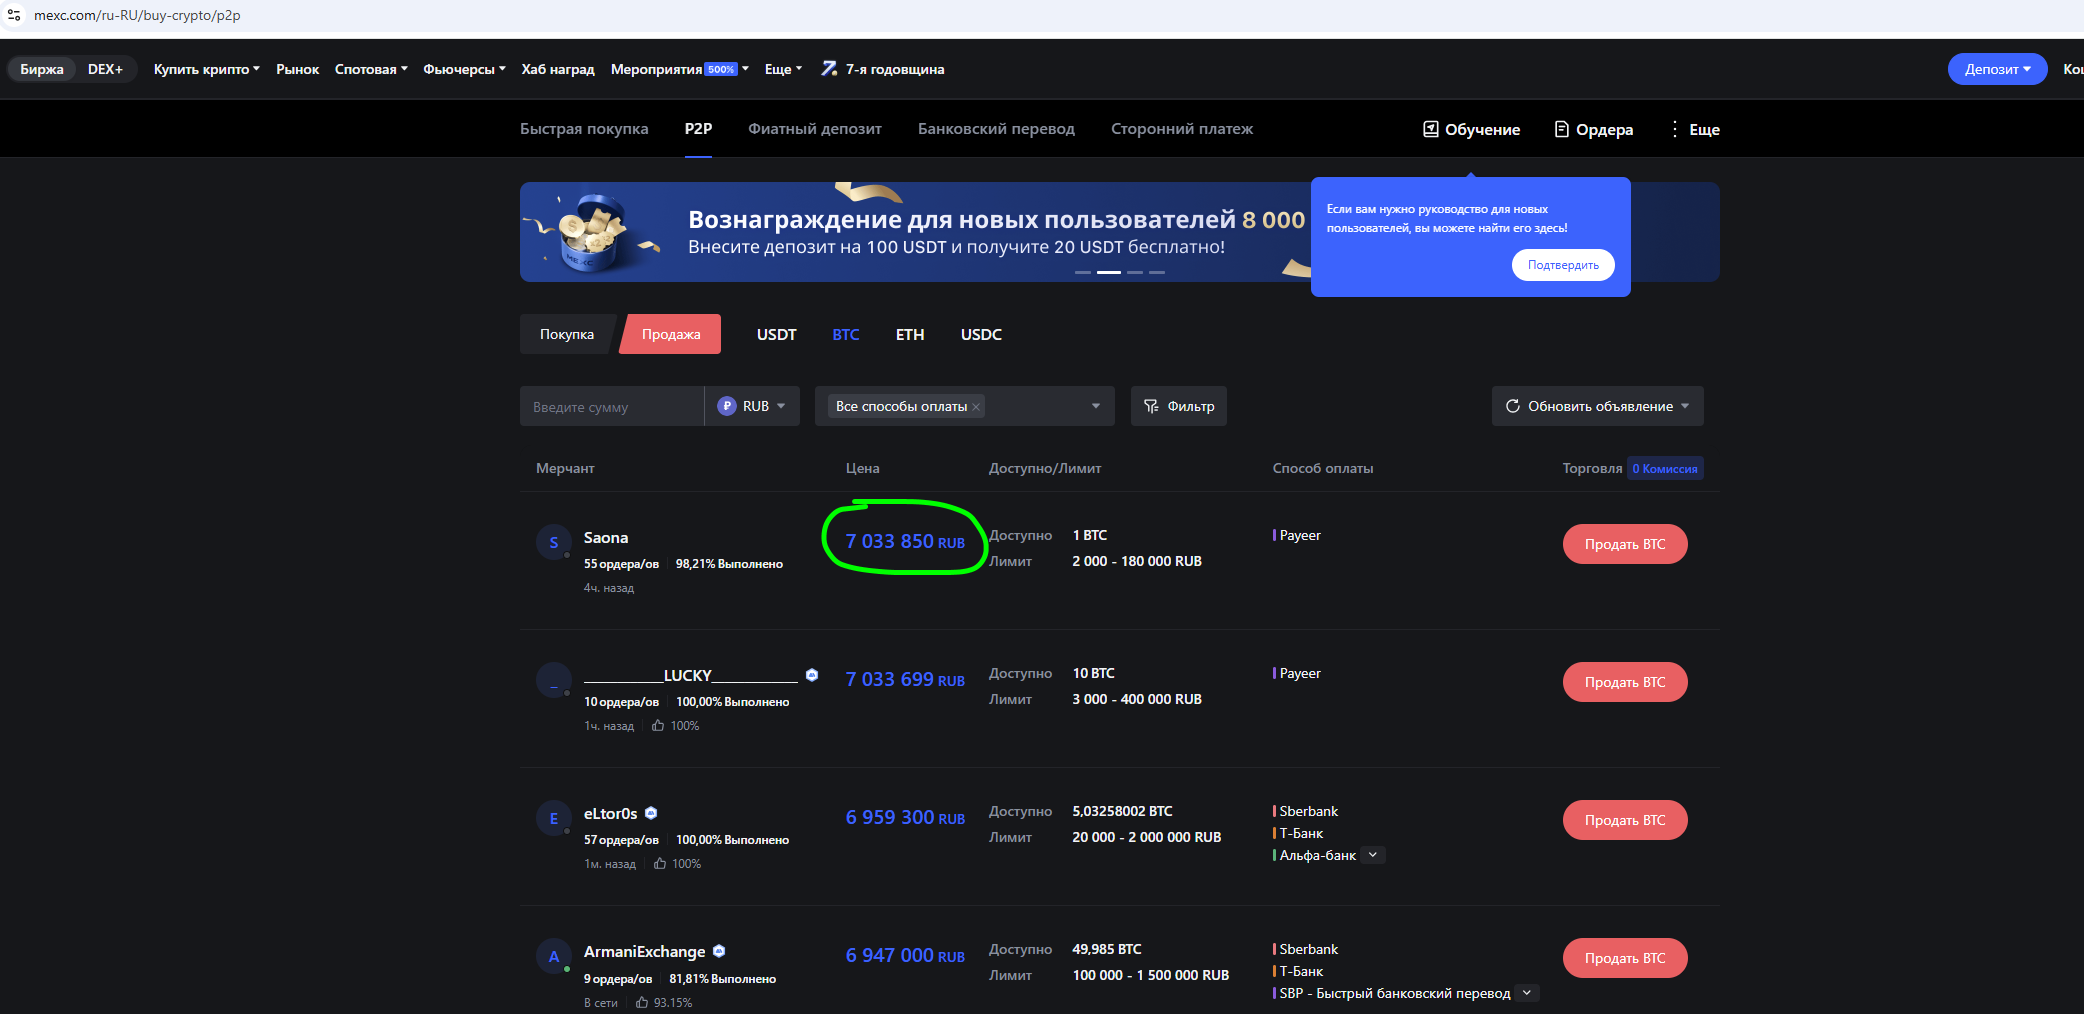Viewport: 2084px width, 1014px height.
Task: Select the Продажа sell toggle
Action: pos(671,334)
